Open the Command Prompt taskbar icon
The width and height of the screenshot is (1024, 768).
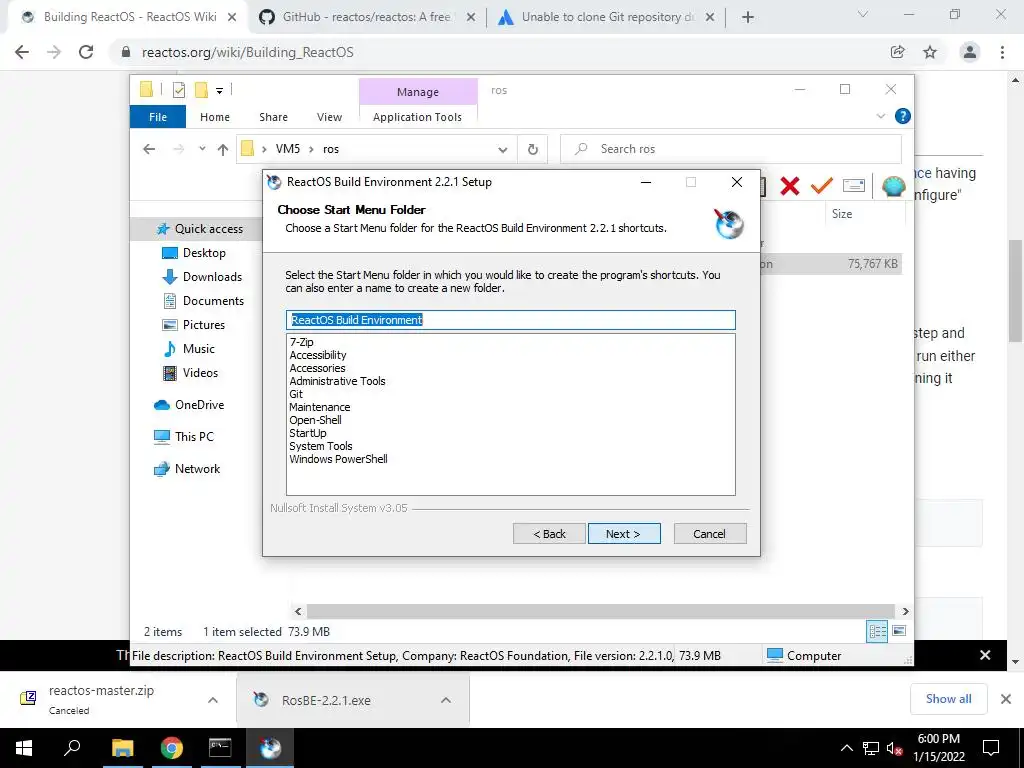pyautogui.click(x=220, y=748)
